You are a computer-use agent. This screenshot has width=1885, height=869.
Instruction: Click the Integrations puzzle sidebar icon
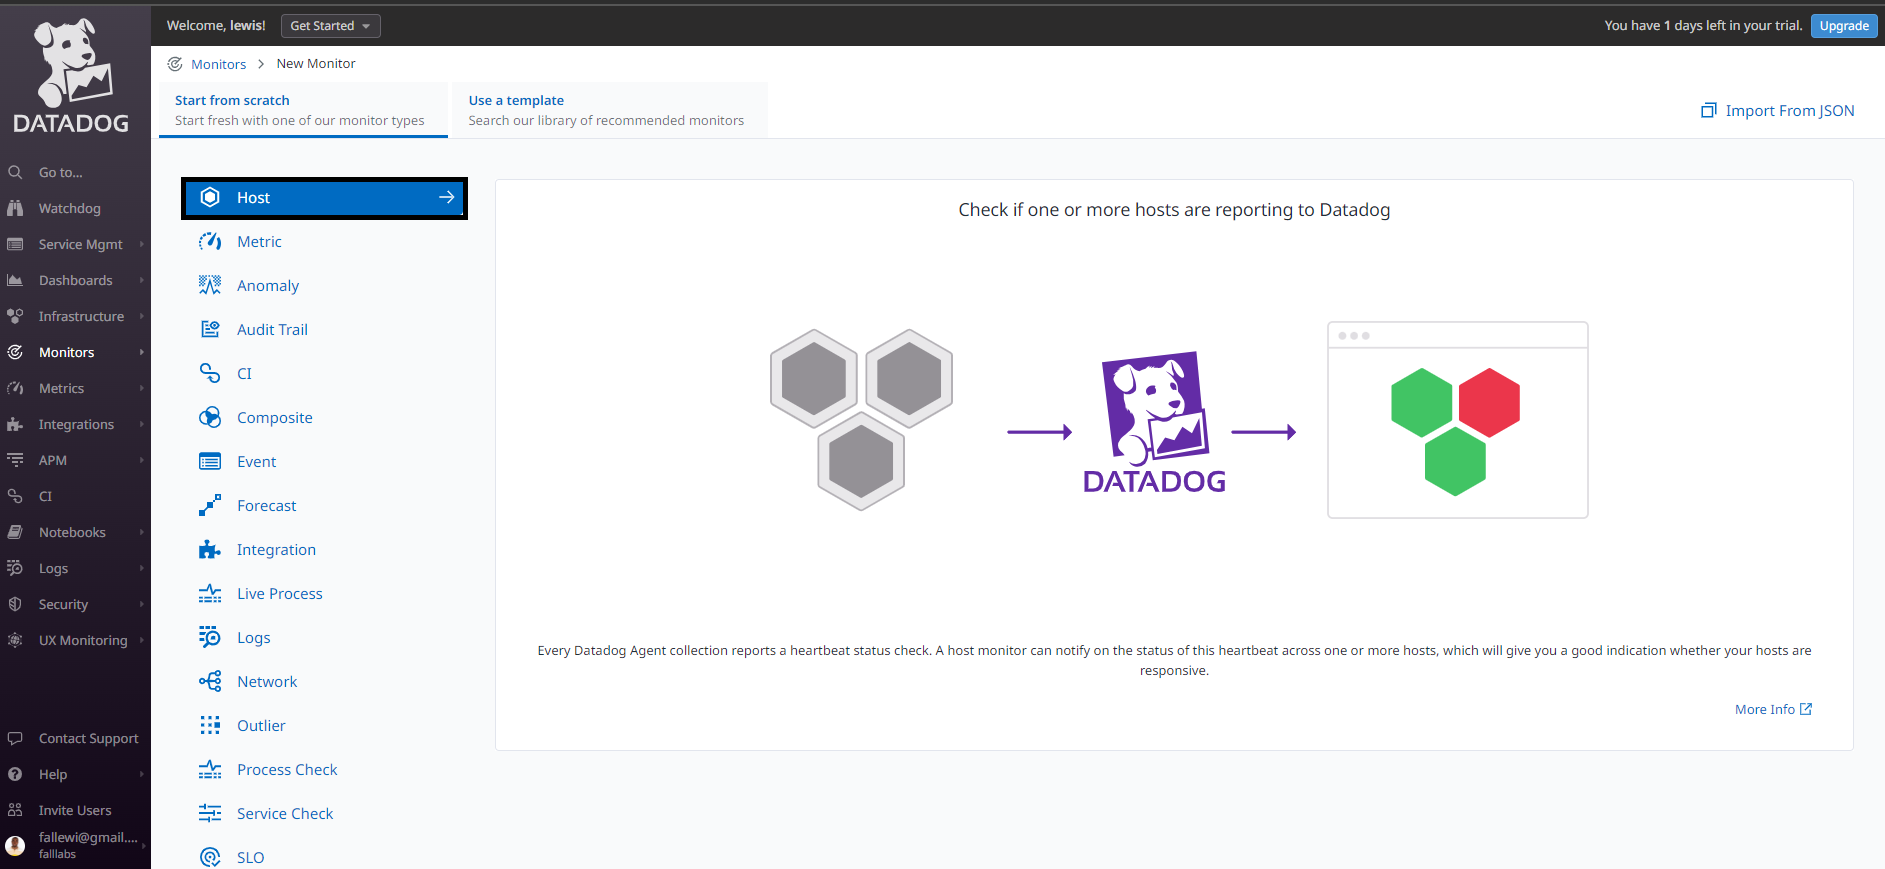coord(15,424)
